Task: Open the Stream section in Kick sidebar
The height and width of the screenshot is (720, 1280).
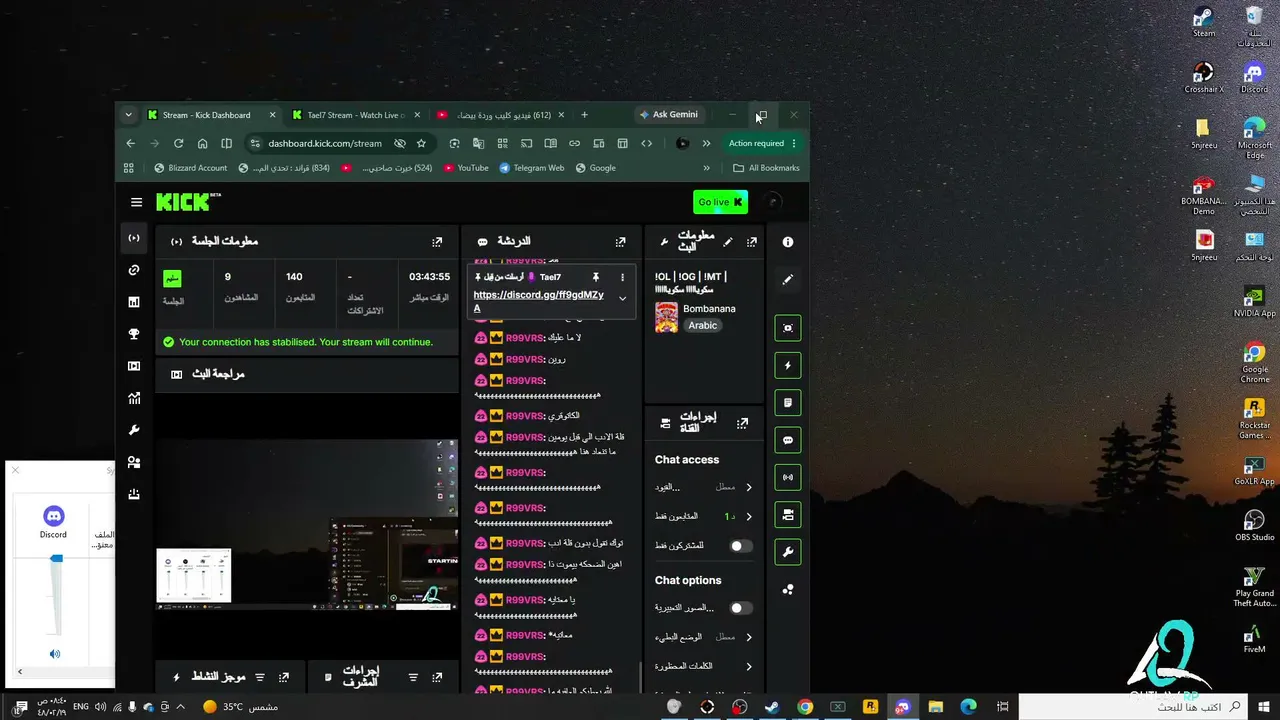Action: point(134,238)
